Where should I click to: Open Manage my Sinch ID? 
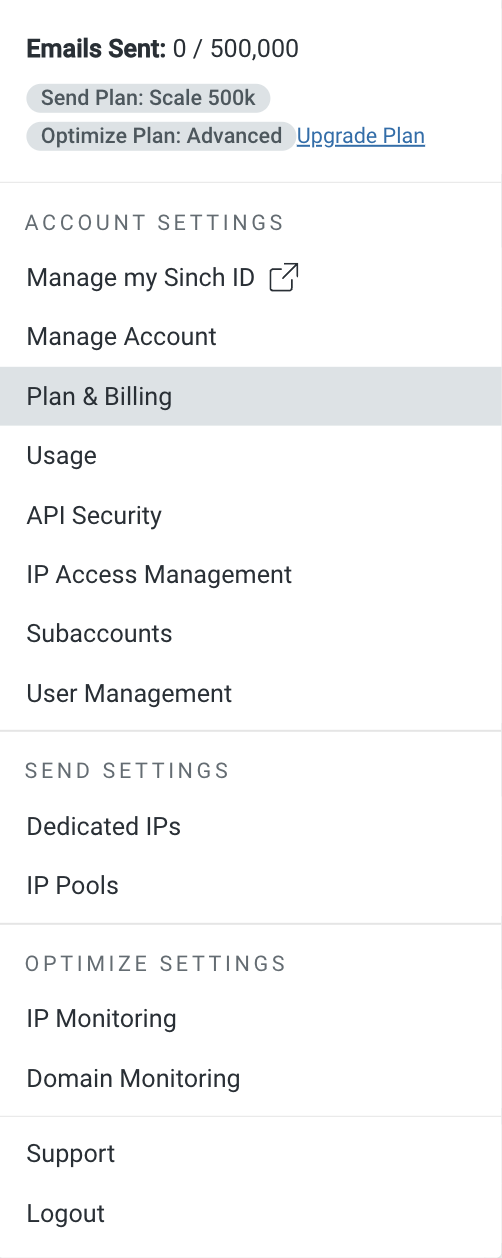point(251,277)
